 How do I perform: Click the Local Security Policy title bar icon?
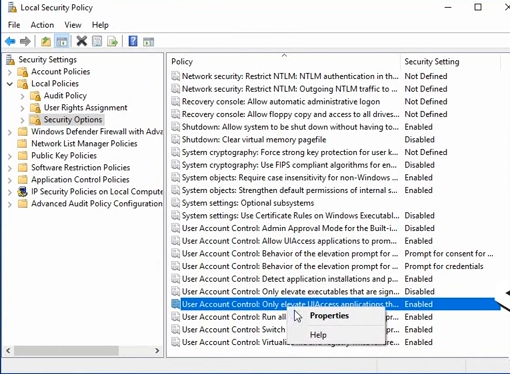[x=12, y=7]
